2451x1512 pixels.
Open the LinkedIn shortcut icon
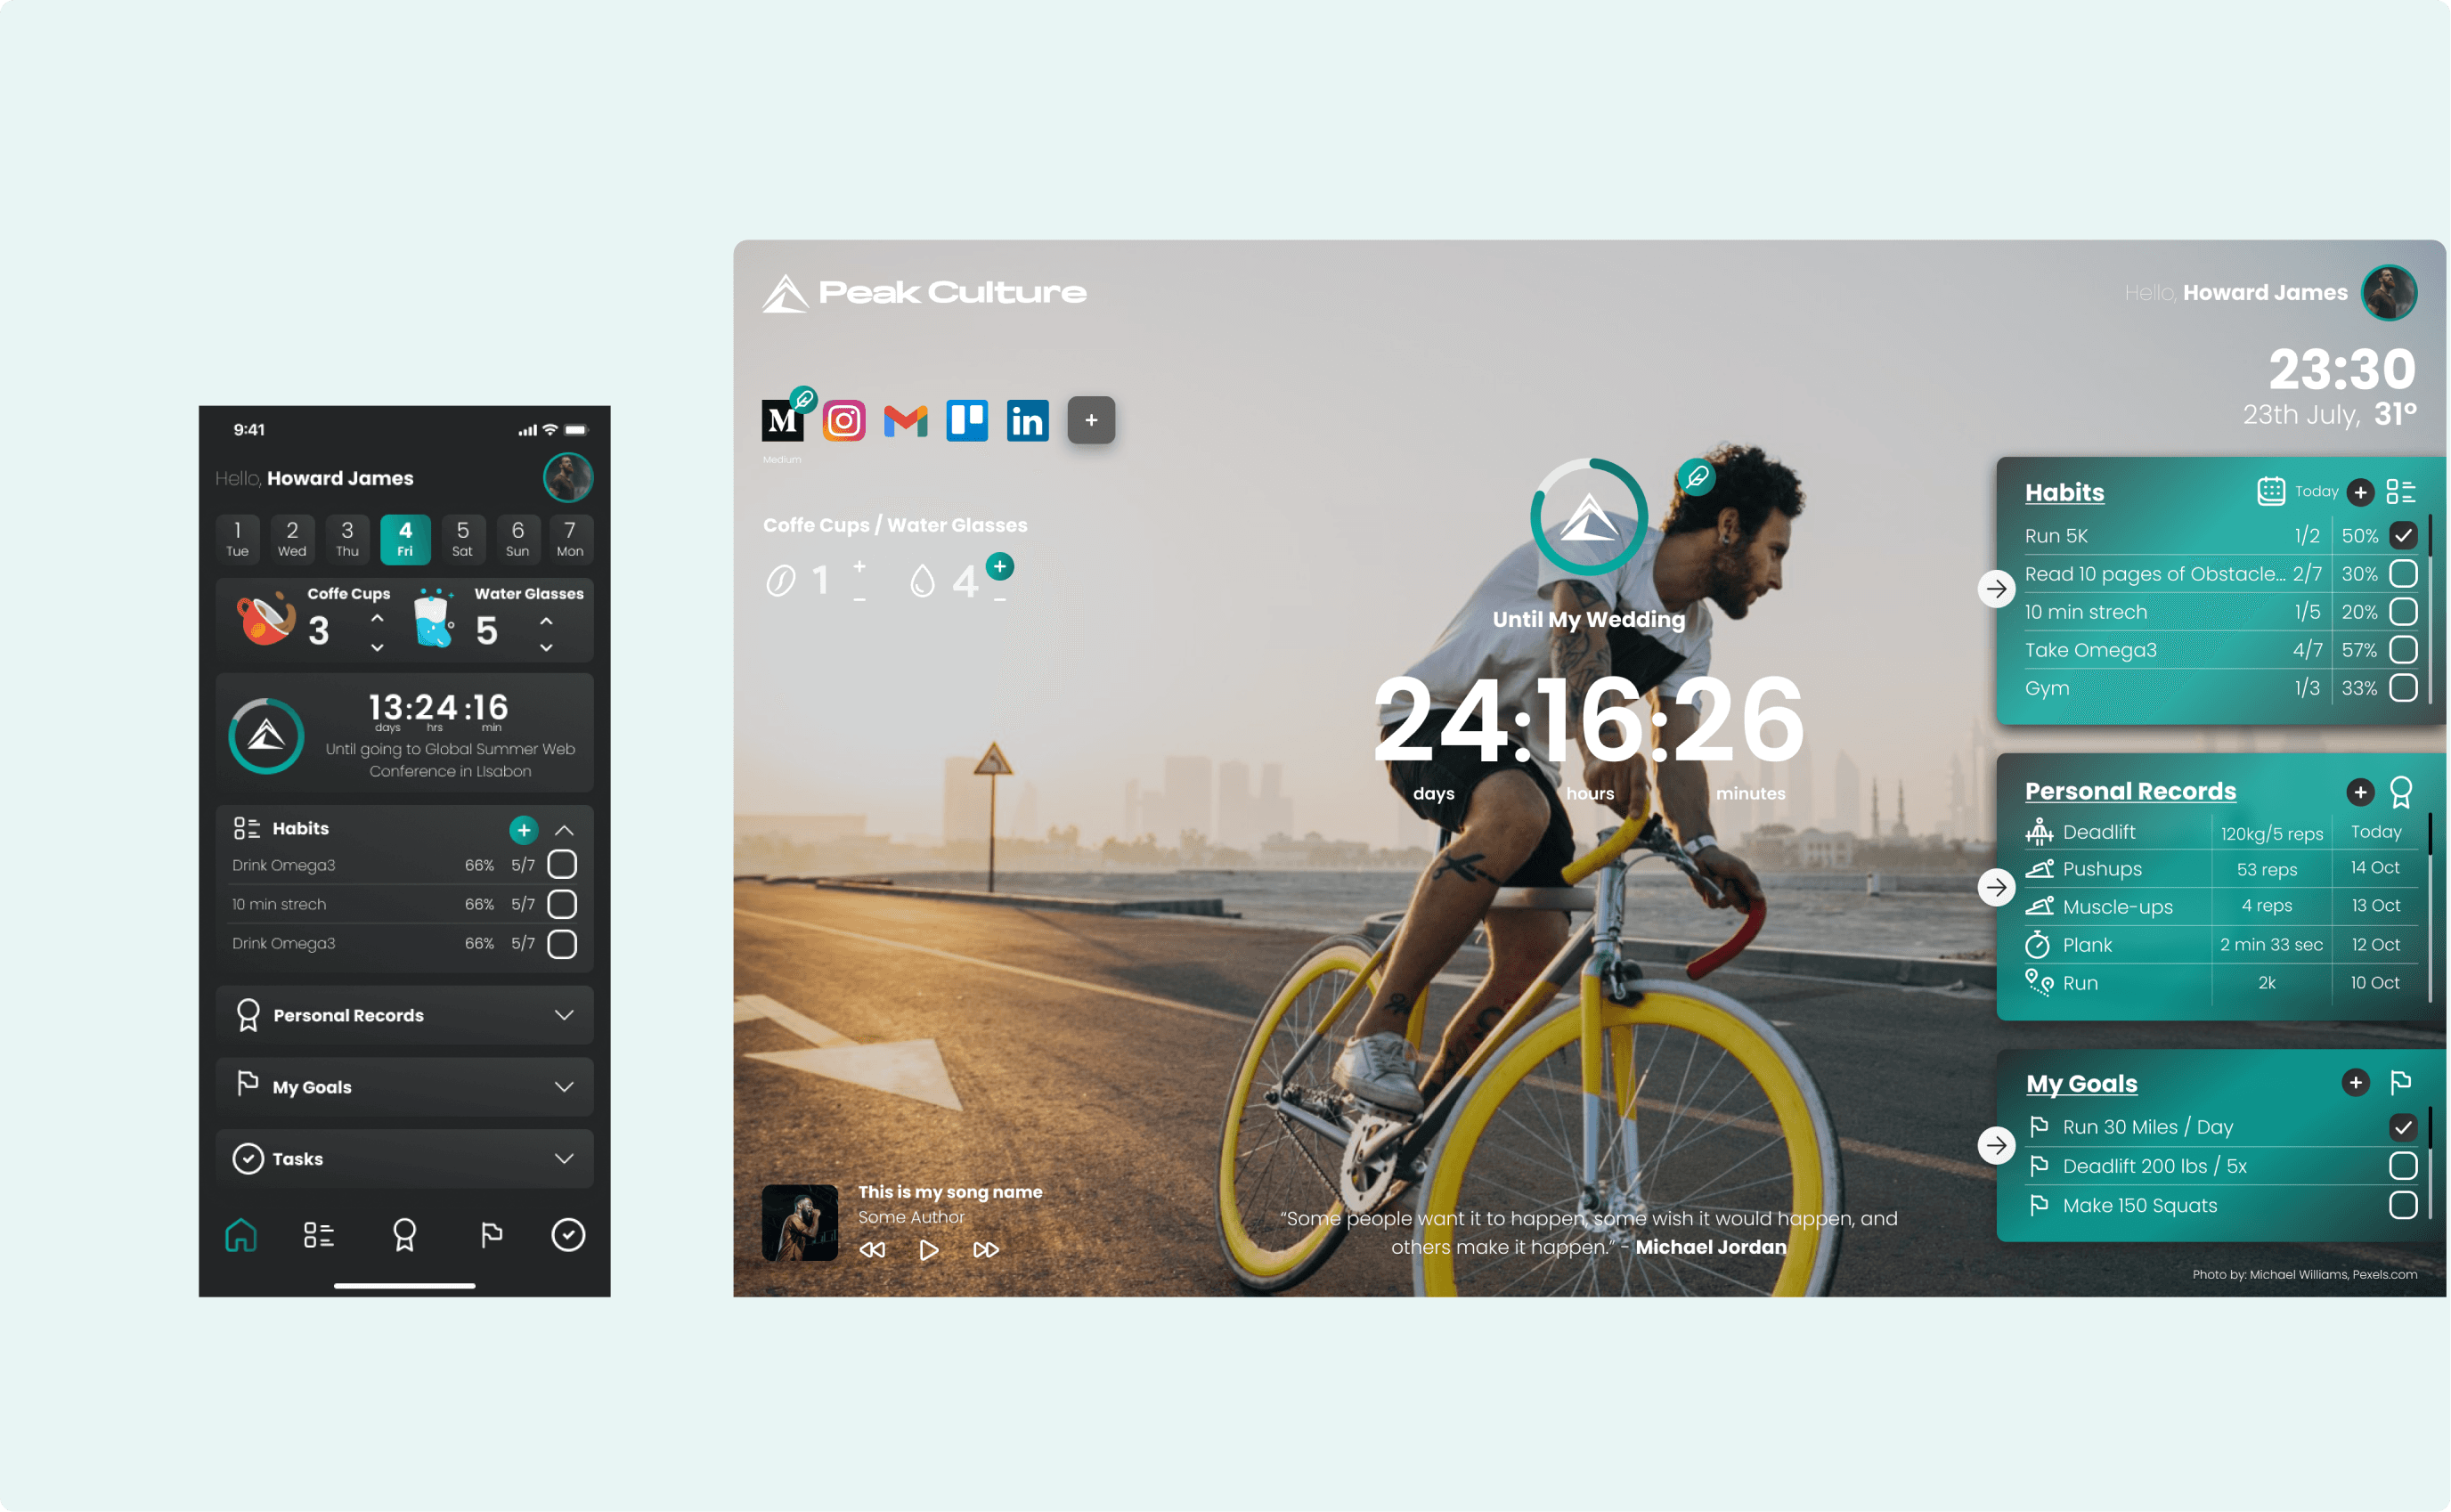1027,421
